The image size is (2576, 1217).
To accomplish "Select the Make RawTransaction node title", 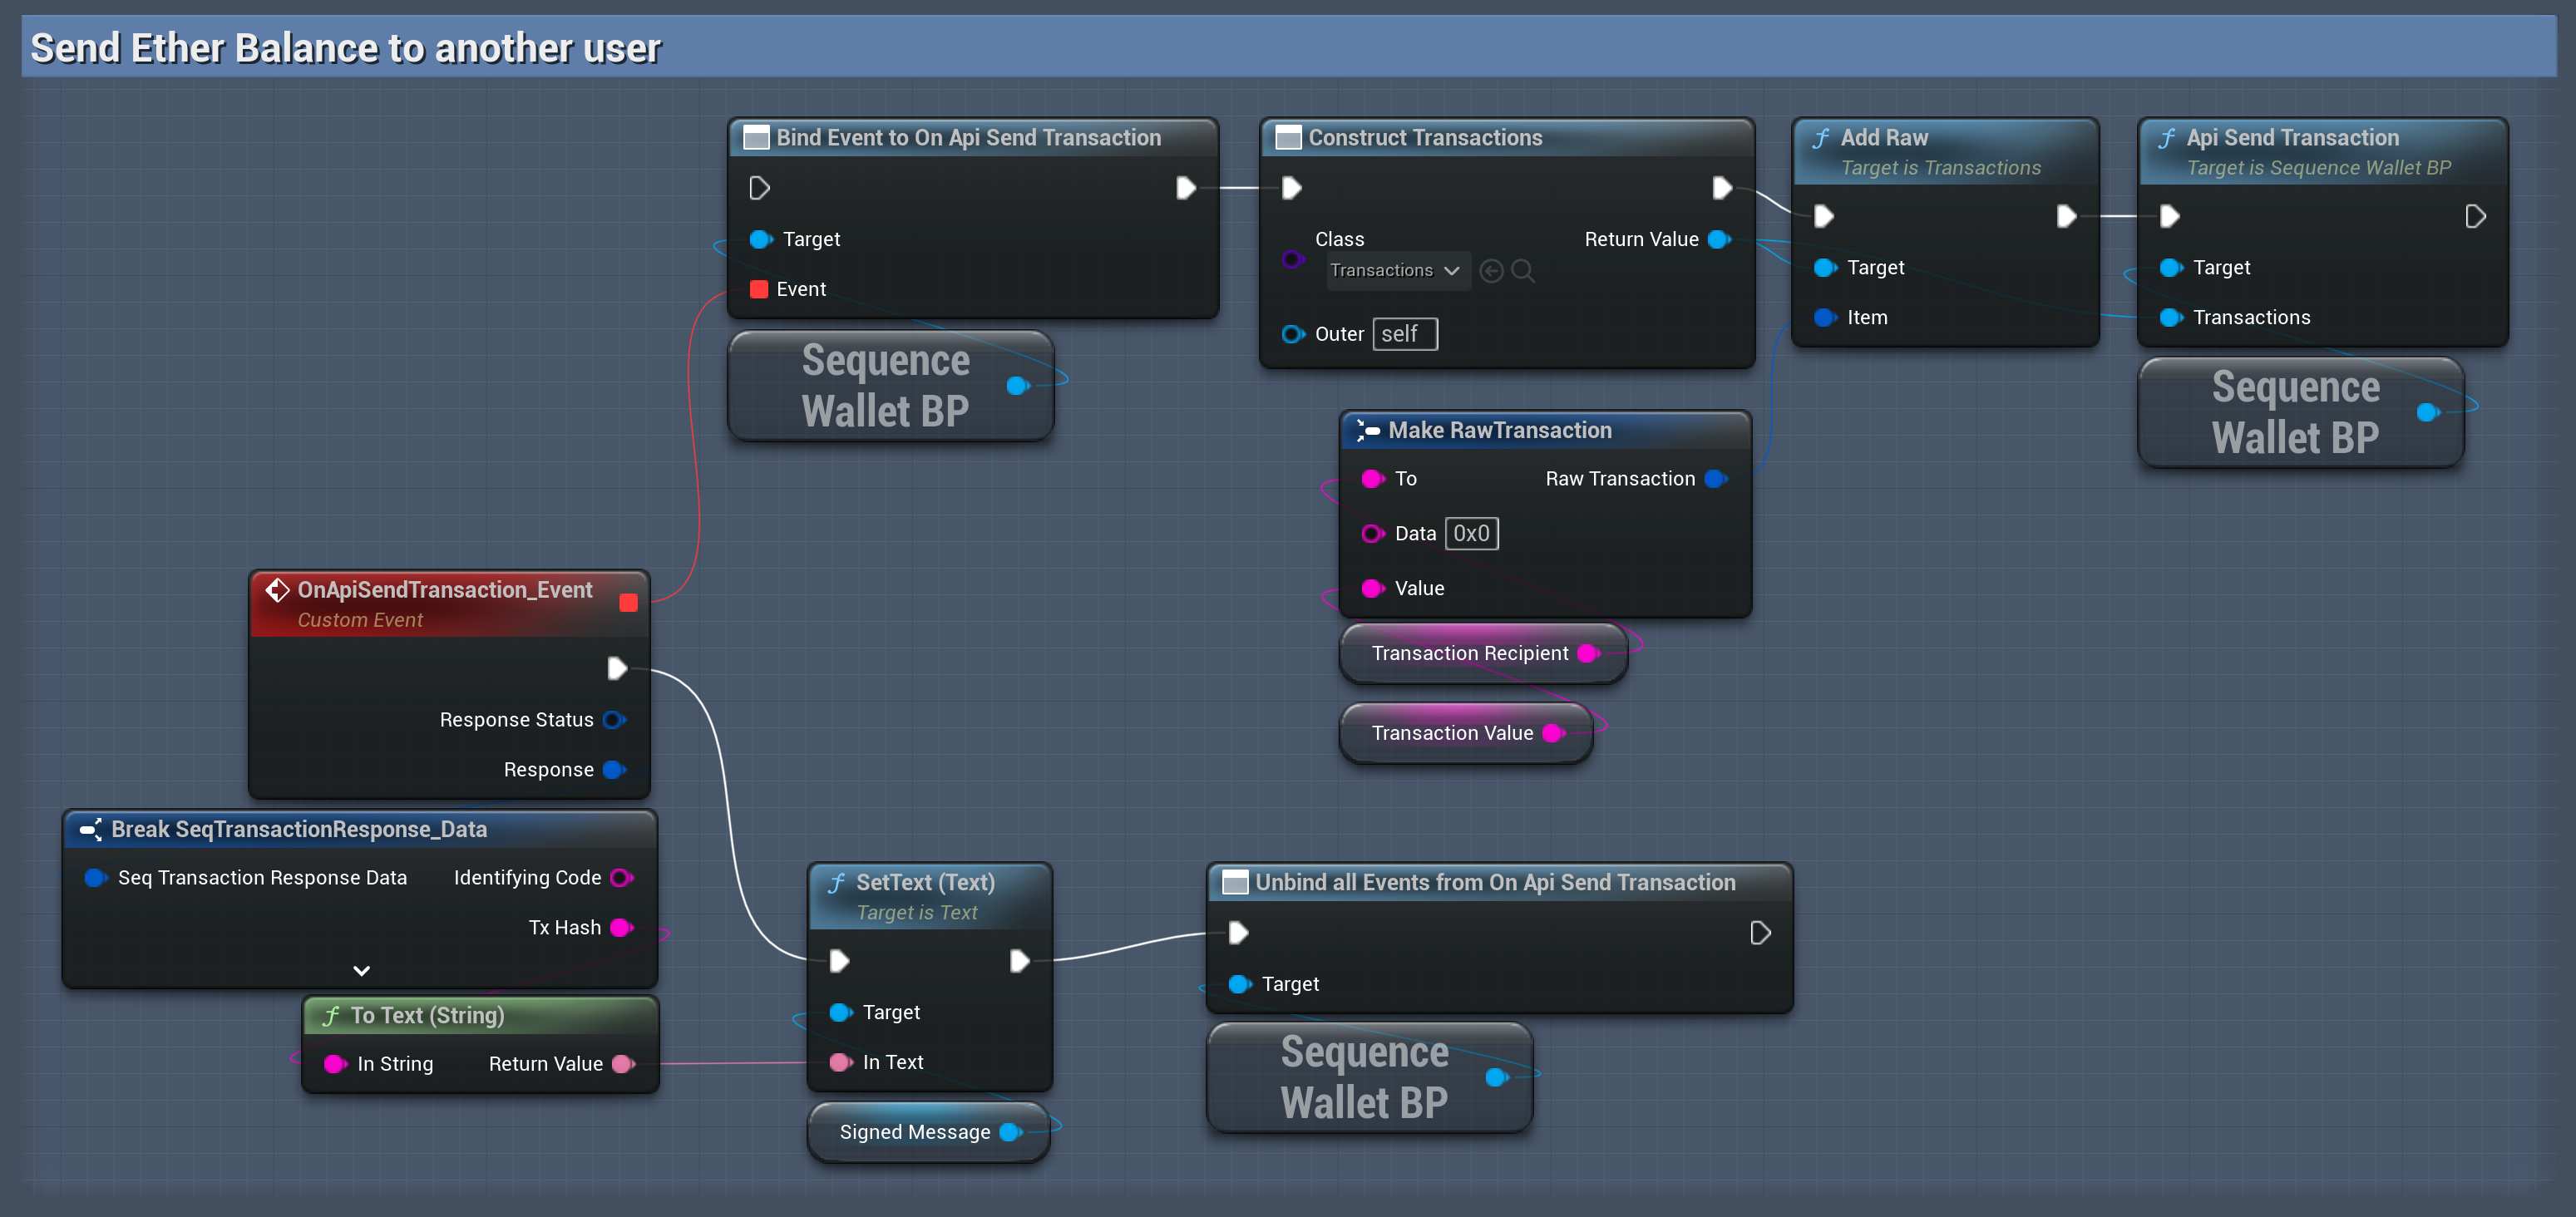I will coord(1499,431).
